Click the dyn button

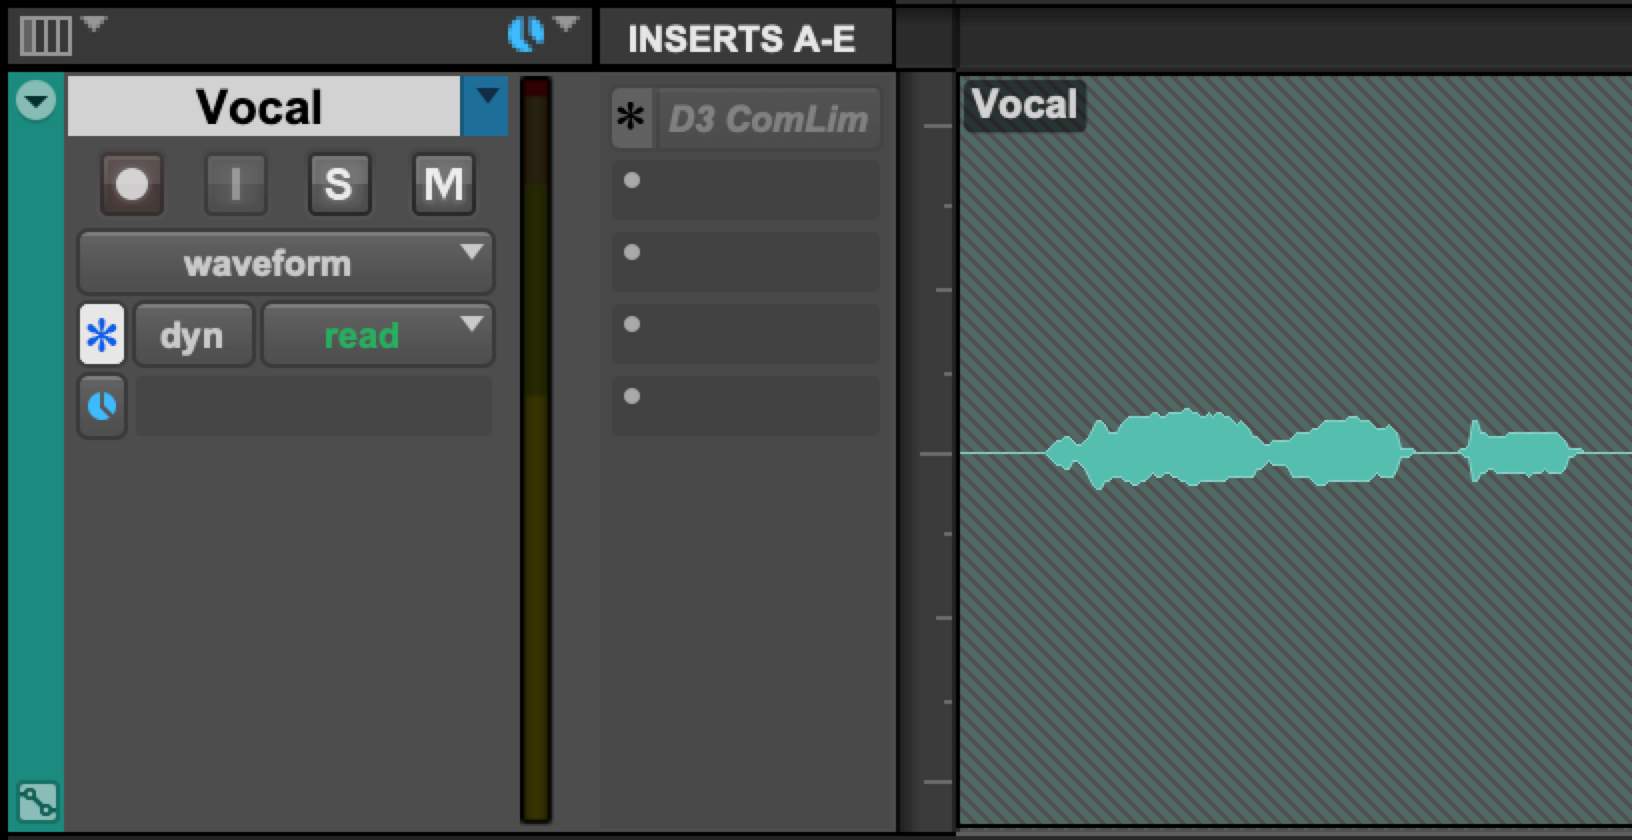coord(192,335)
